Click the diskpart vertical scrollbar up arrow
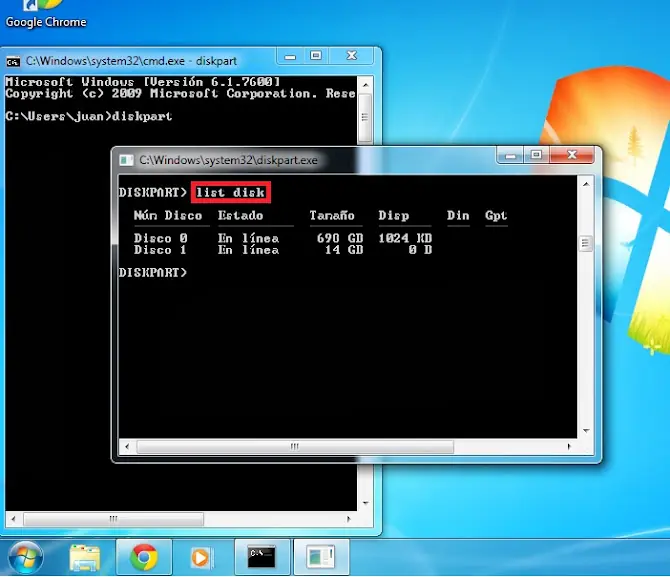Screen dimensions: 670x577 tap(586, 181)
